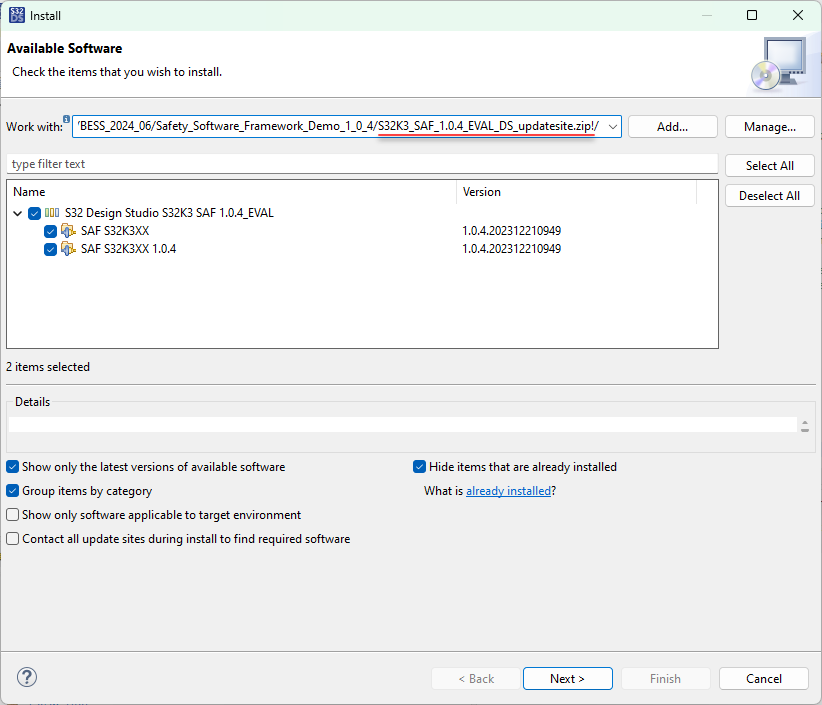
Task: Open the already installed link
Action: click(x=508, y=491)
